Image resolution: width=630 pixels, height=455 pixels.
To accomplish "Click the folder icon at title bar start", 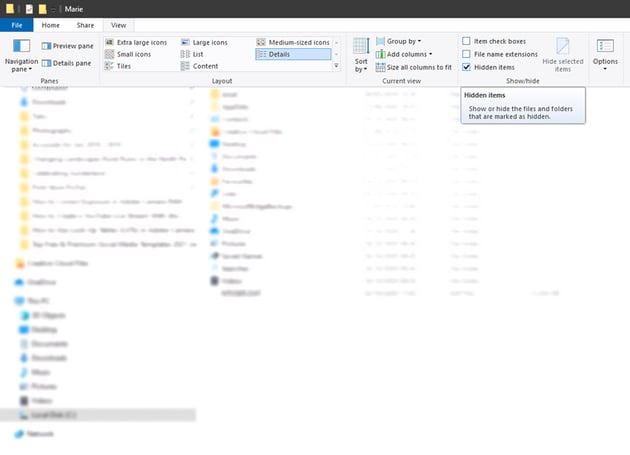I will (x=10, y=9).
